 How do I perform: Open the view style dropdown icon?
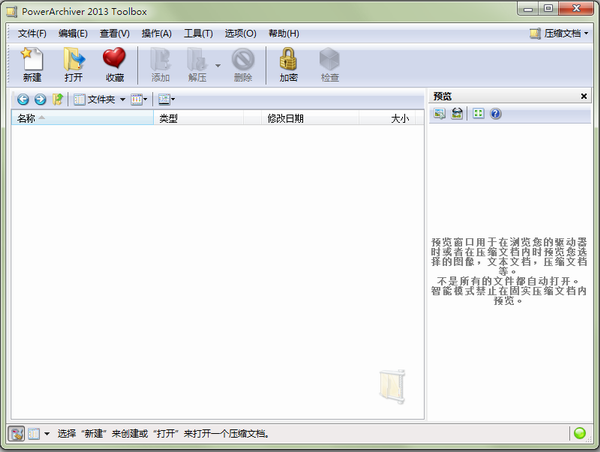tap(139, 100)
